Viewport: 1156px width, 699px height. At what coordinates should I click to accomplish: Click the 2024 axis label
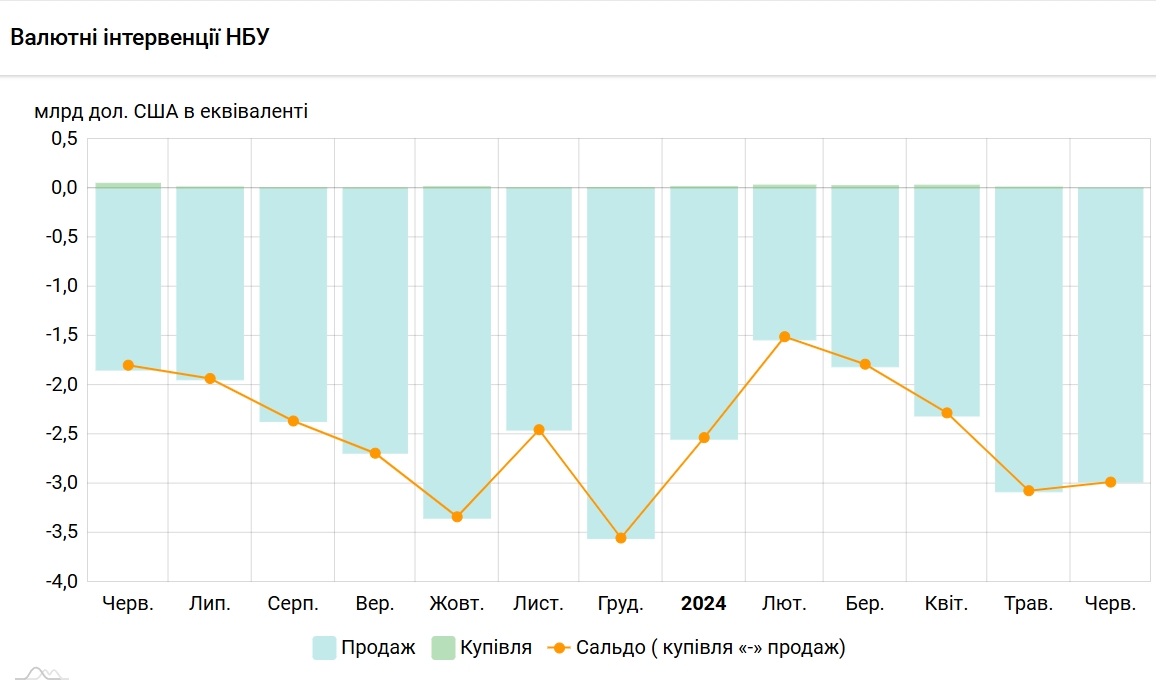pyautogui.click(x=703, y=603)
